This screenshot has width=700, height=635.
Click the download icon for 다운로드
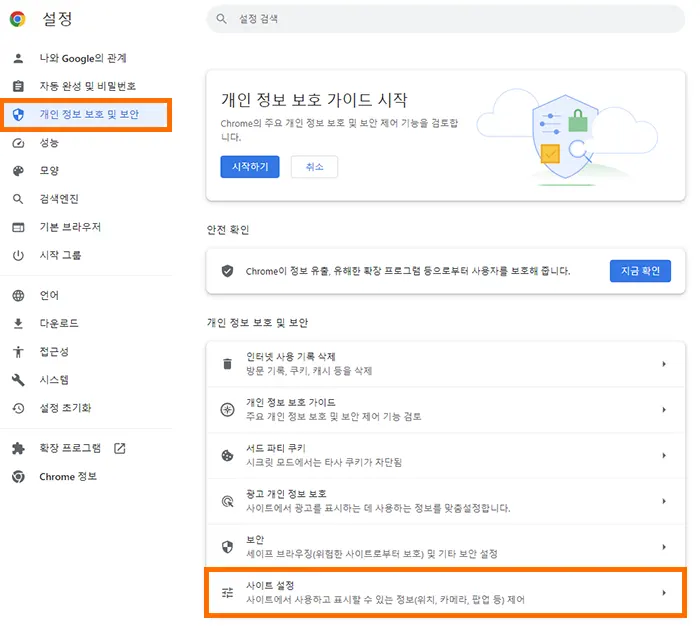click(18, 323)
